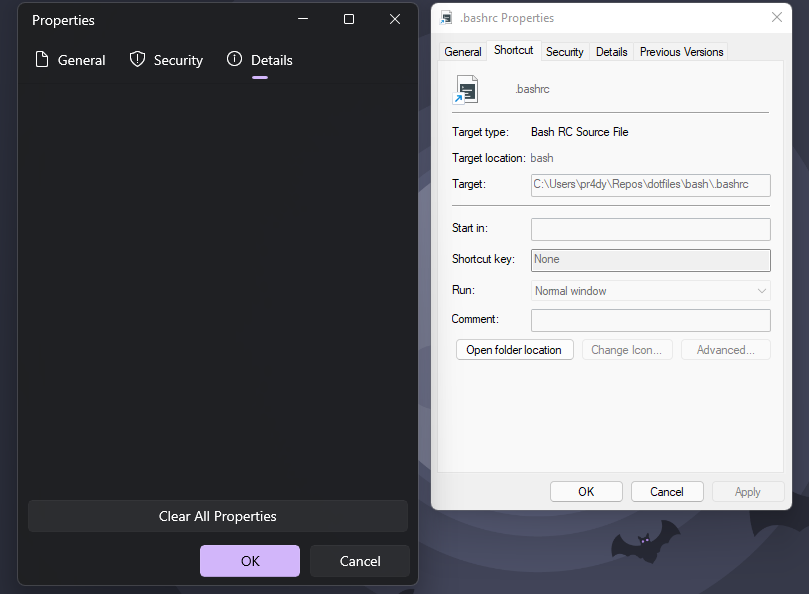Click Apply in .bashrc Properties dialog

(748, 492)
